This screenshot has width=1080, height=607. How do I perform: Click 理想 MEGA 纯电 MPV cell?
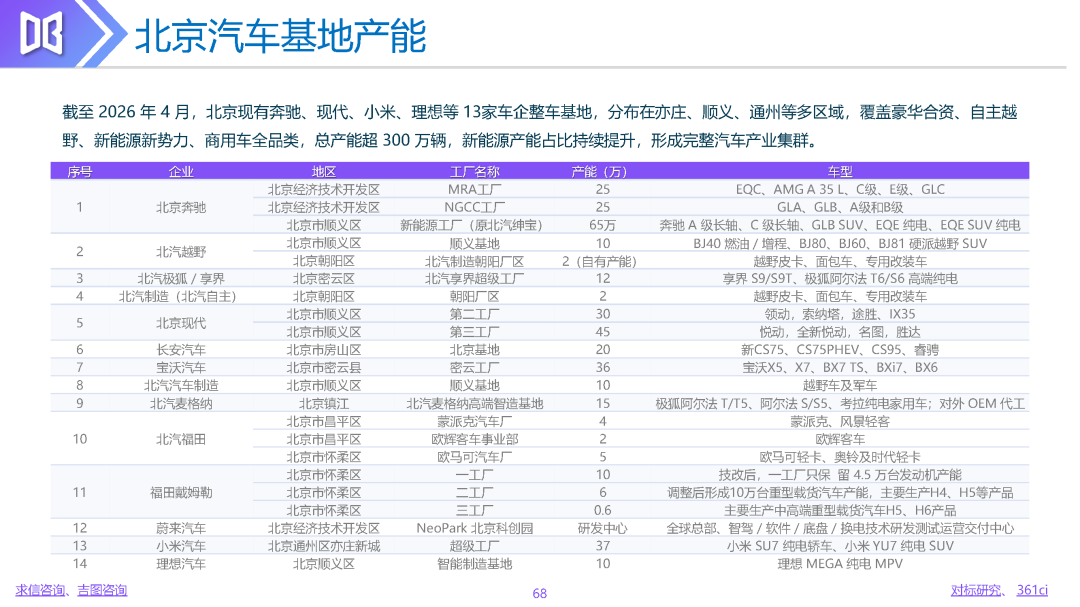(x=840, y=564)
